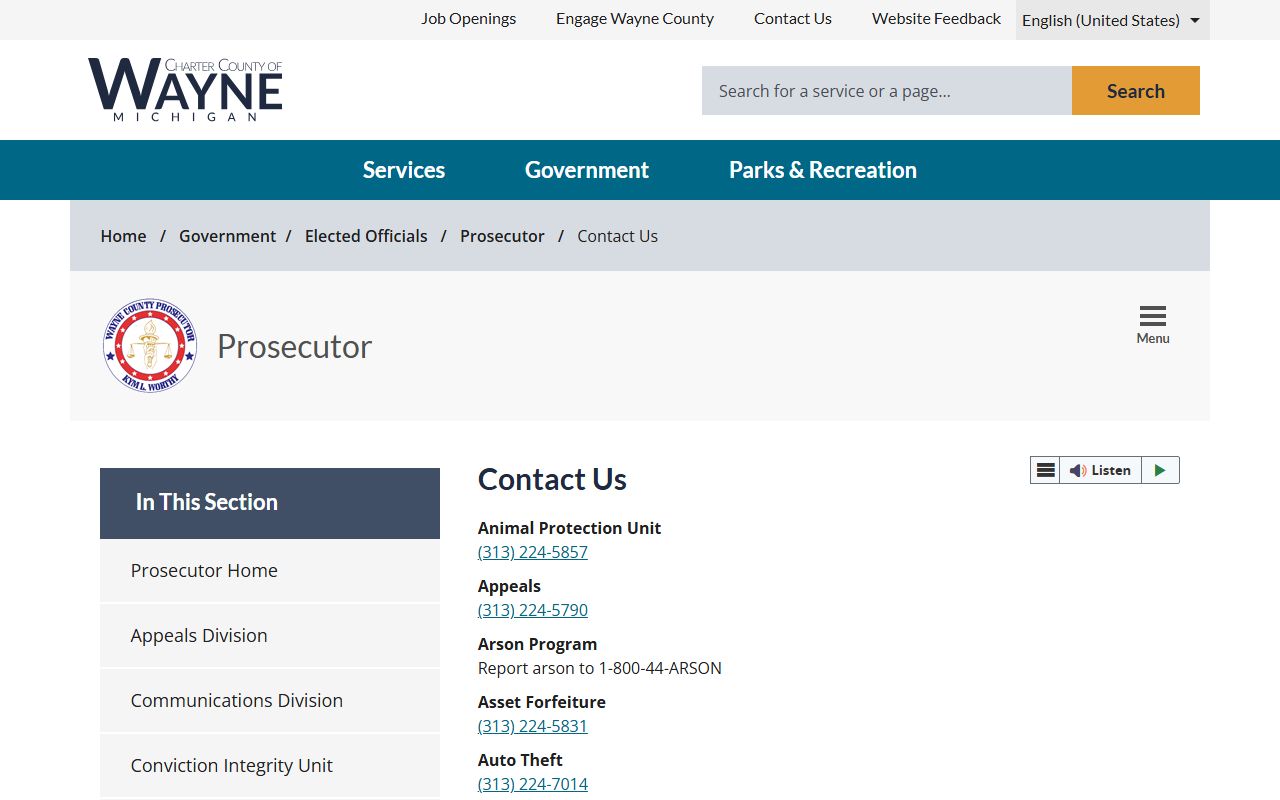Go to Government breadcrumb
Viewport: 1280px width, 800px height.
227,236
